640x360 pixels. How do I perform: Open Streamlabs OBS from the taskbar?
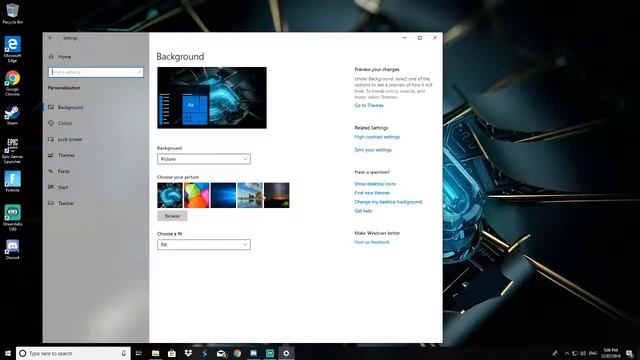point(270,353)
